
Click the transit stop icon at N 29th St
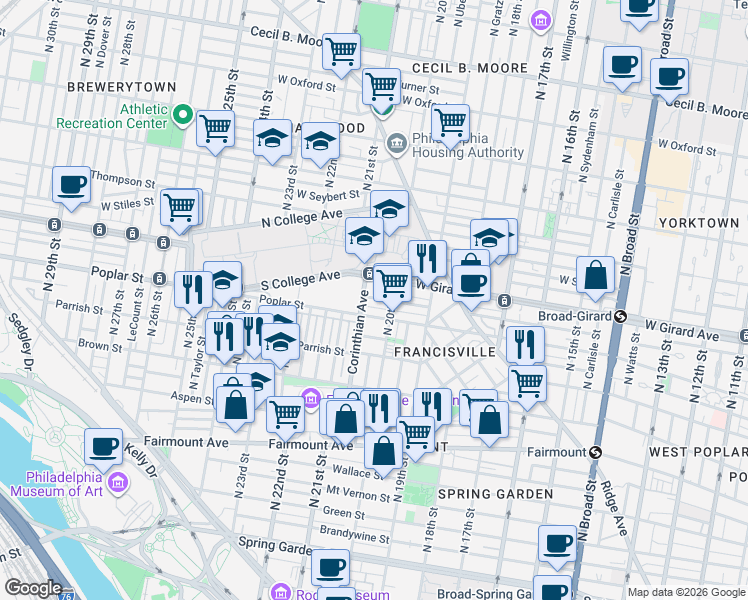coord(55,224)
